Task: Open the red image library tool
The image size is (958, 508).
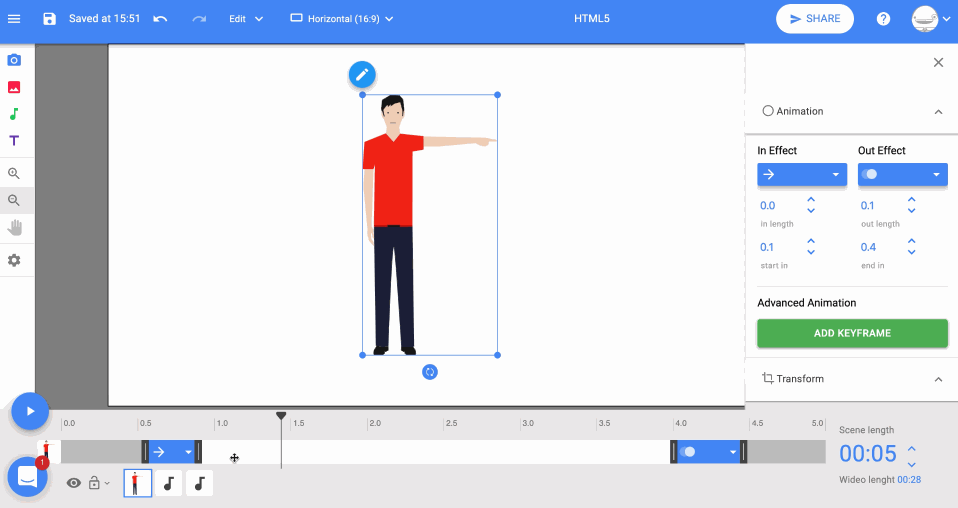Action: [x=14, y=87]
